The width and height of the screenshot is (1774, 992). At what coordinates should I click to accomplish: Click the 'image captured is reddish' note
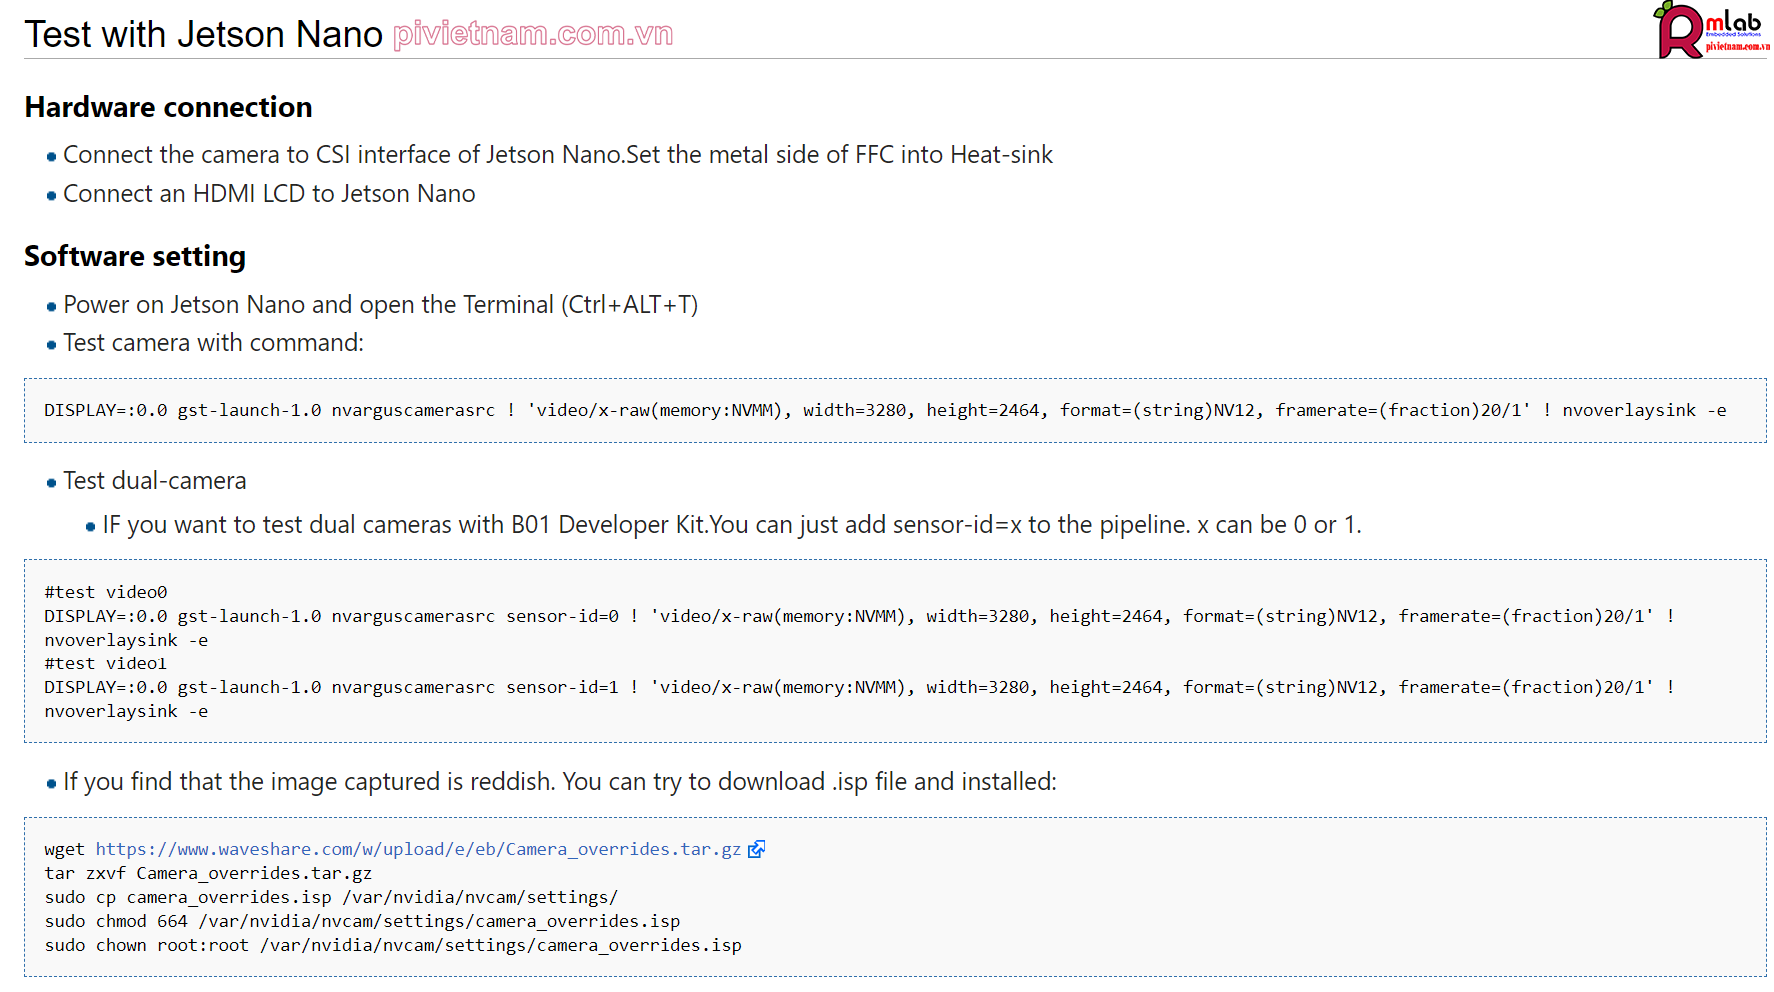tap(560, 782)
